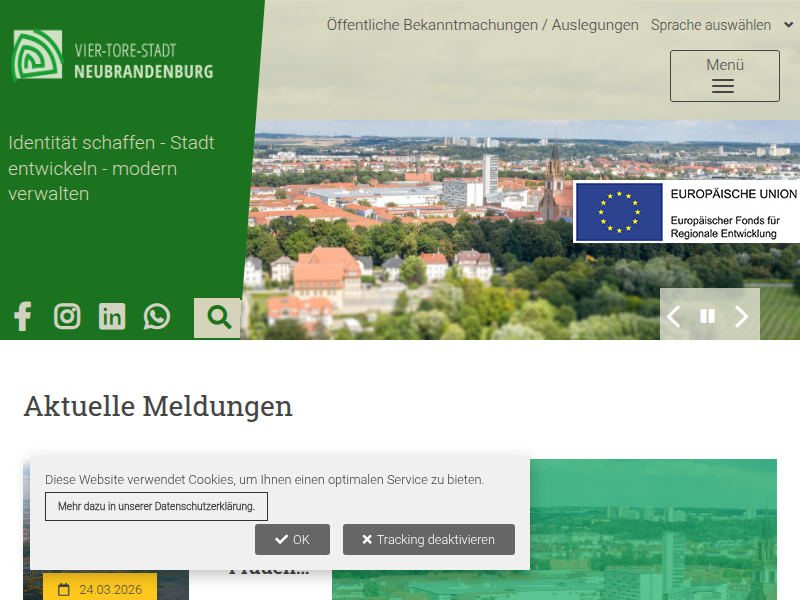Select the Aktuelle Meldungen heading

click(x=158, y=406)
